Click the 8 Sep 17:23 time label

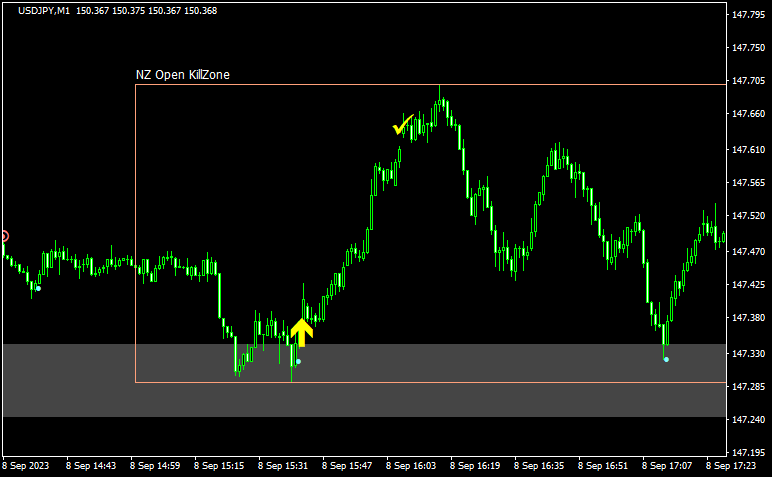click(732, 466)
